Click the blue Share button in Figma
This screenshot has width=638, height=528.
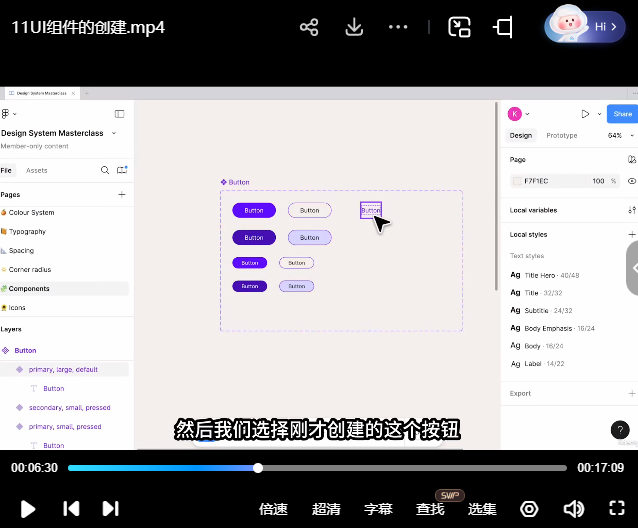coord(622,114)
